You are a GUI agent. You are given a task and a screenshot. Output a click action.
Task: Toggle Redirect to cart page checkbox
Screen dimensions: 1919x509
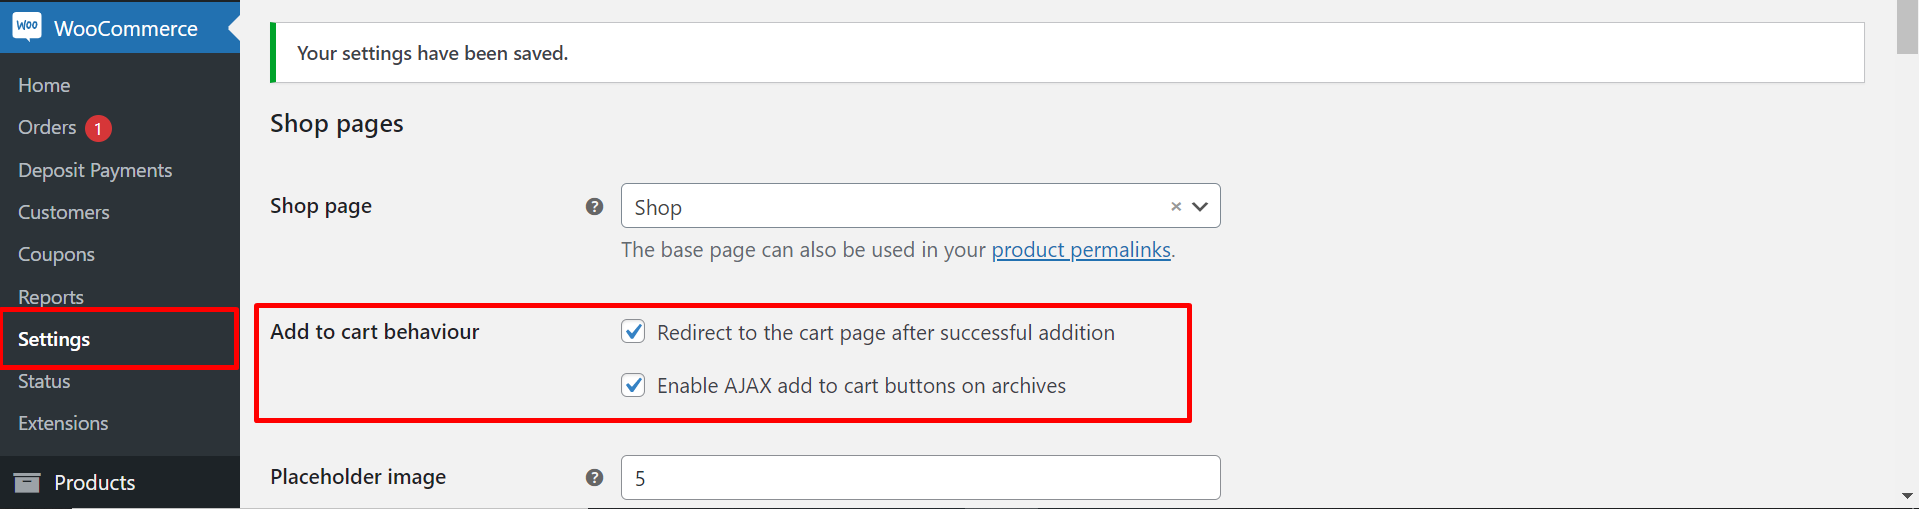633,331
